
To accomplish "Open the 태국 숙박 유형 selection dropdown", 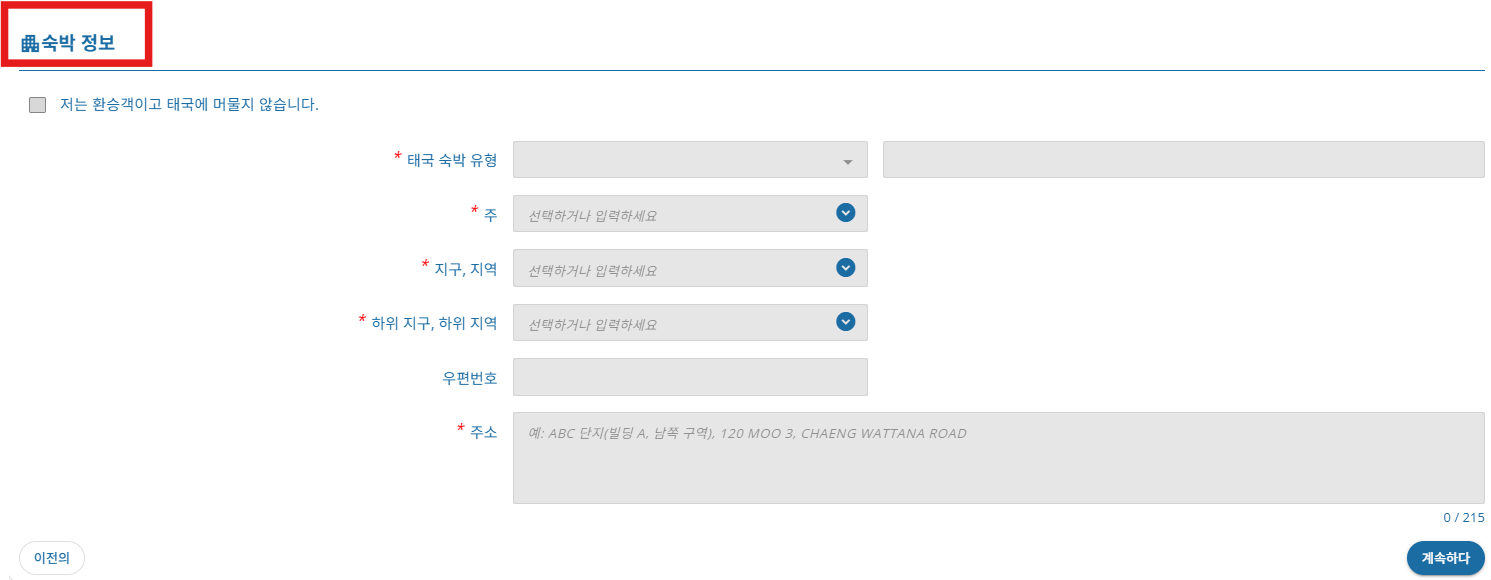I will pyautogui.click(x=690, y=160).
